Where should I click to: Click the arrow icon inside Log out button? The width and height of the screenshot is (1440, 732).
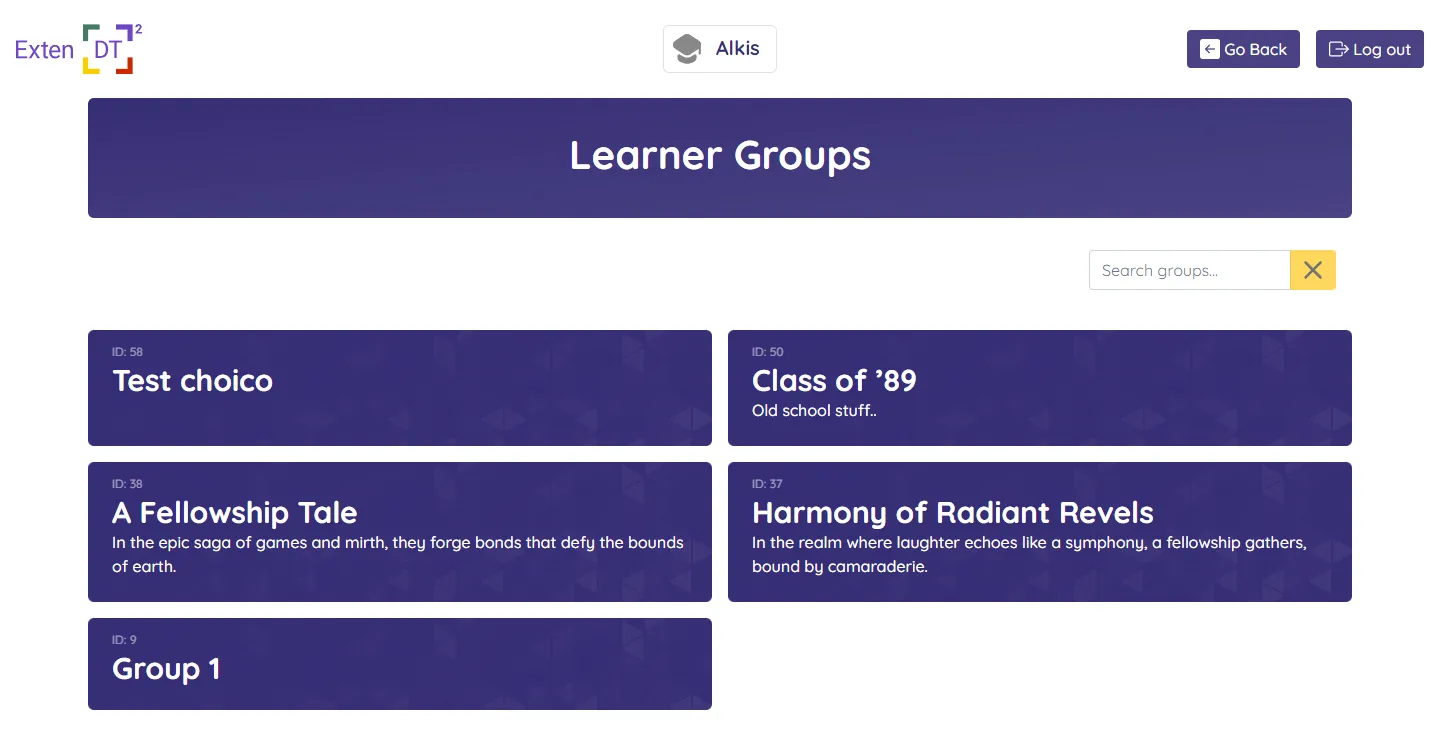coord(1338,48)
